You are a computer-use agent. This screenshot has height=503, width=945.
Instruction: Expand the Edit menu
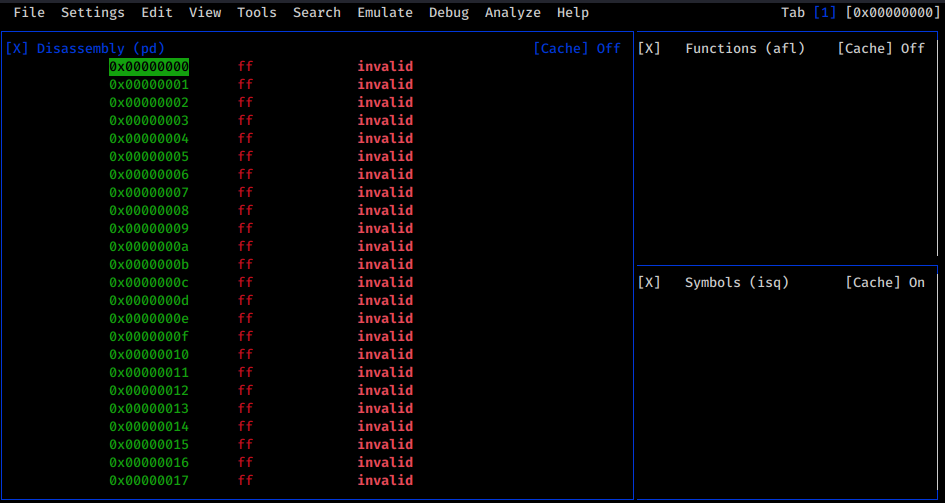[x=157, y=13]
